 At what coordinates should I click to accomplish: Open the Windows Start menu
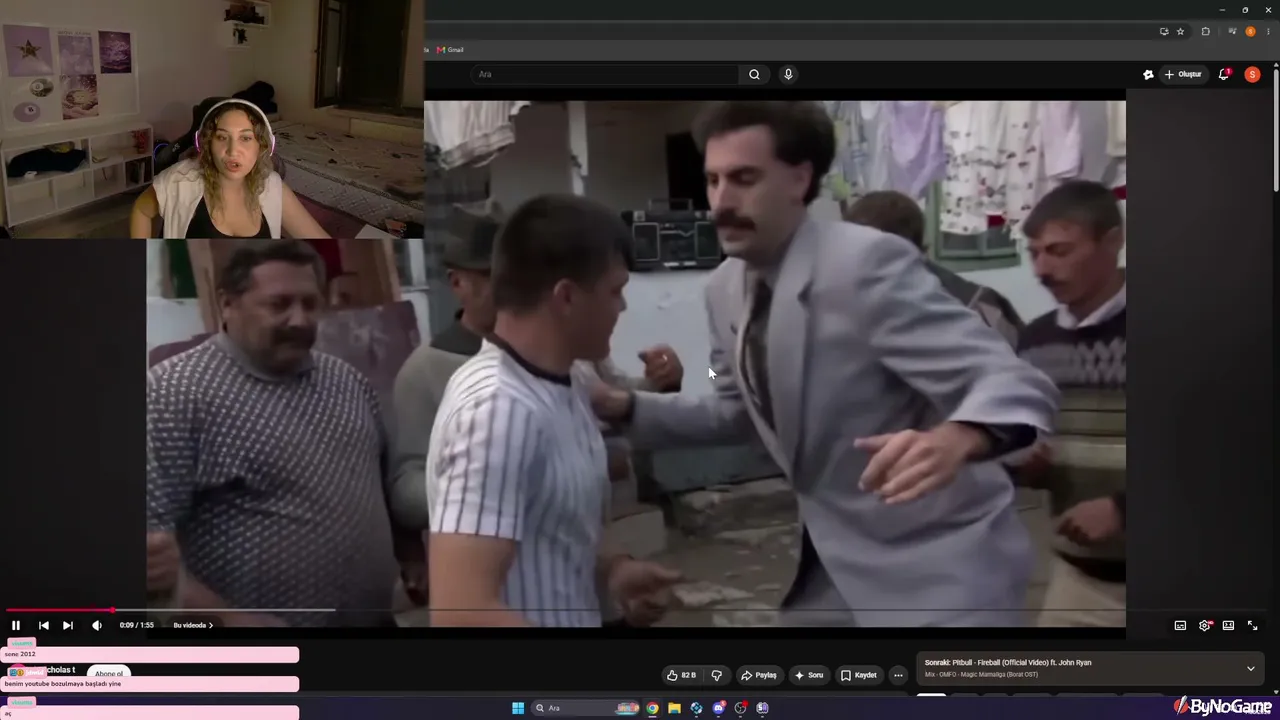click(518, 708)
